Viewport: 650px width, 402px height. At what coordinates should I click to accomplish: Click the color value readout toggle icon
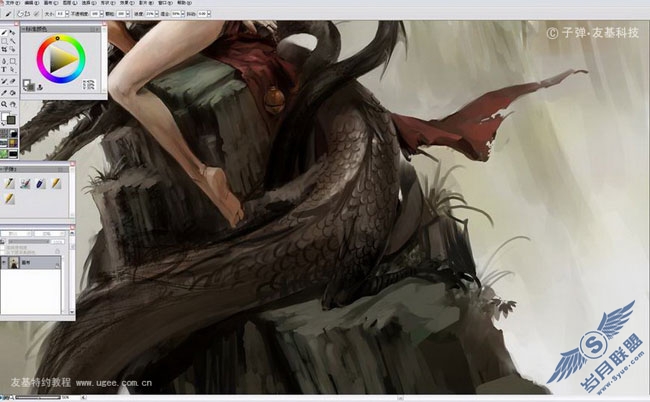pos(89,85)
